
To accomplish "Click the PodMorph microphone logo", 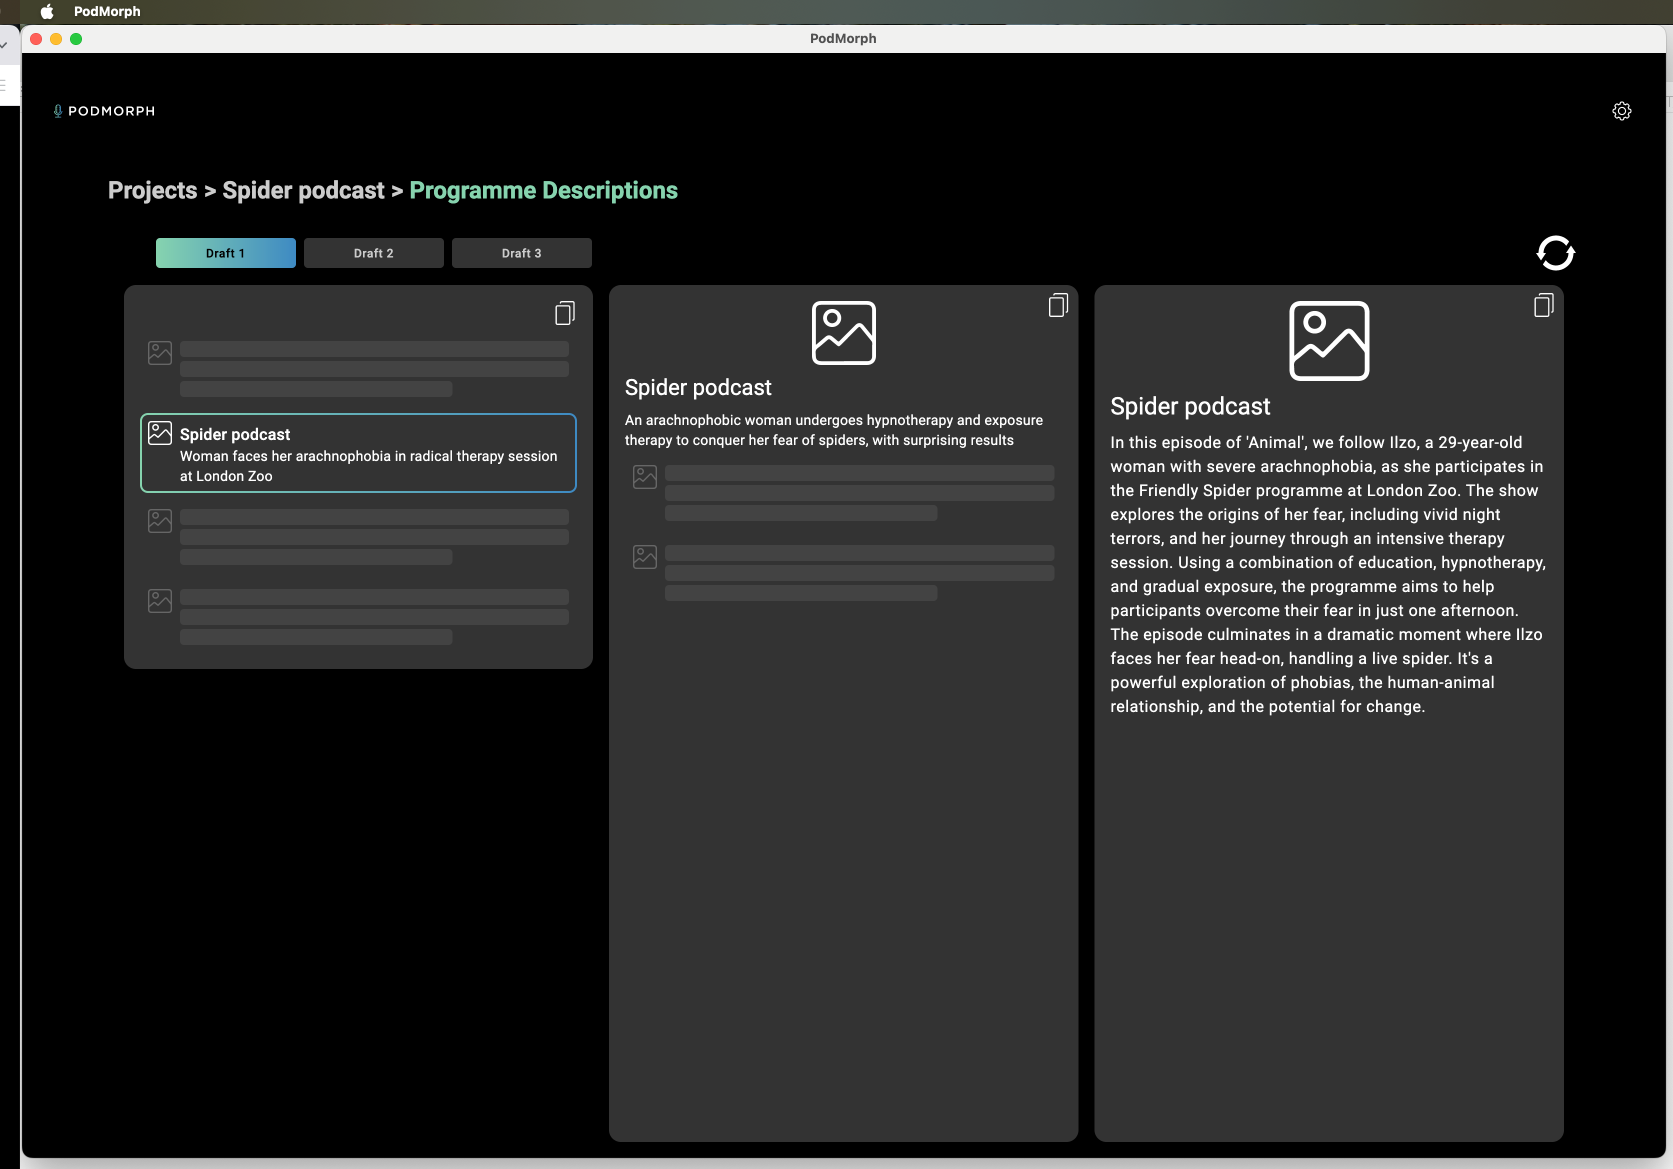I will [58, 111].
